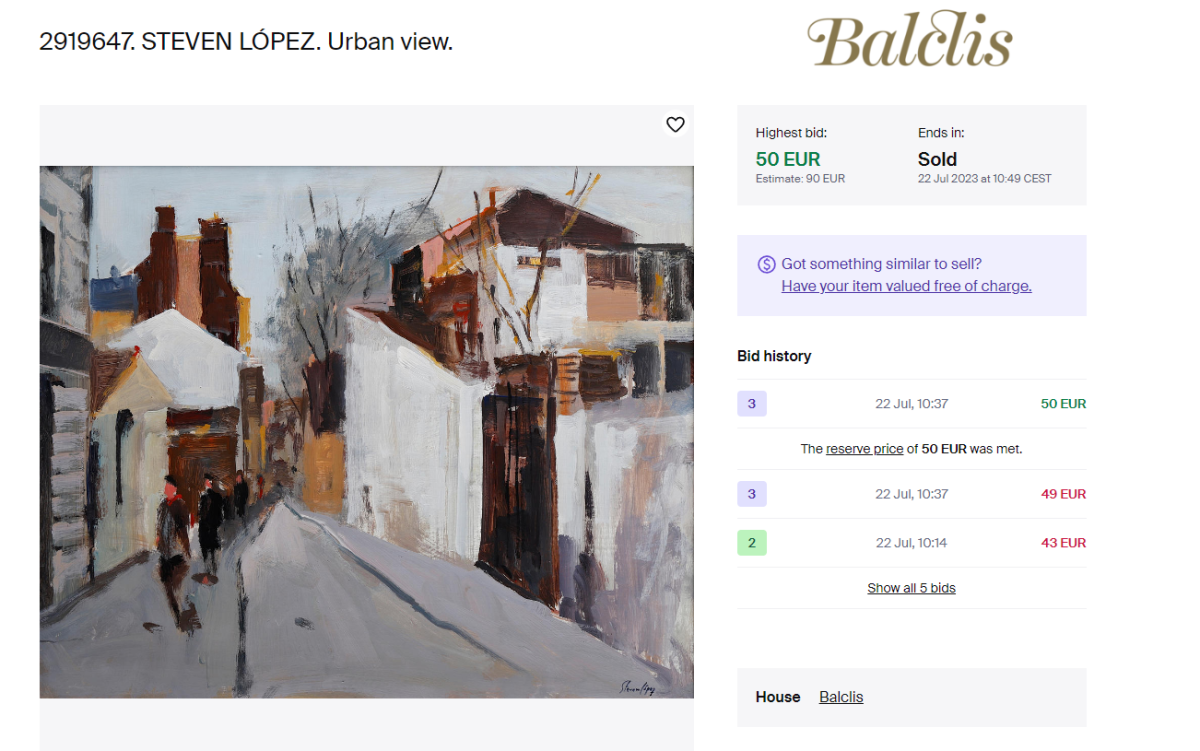1200x751 pixels.
Task: Open the Balclis house link
Action: (x=841, y=697)
